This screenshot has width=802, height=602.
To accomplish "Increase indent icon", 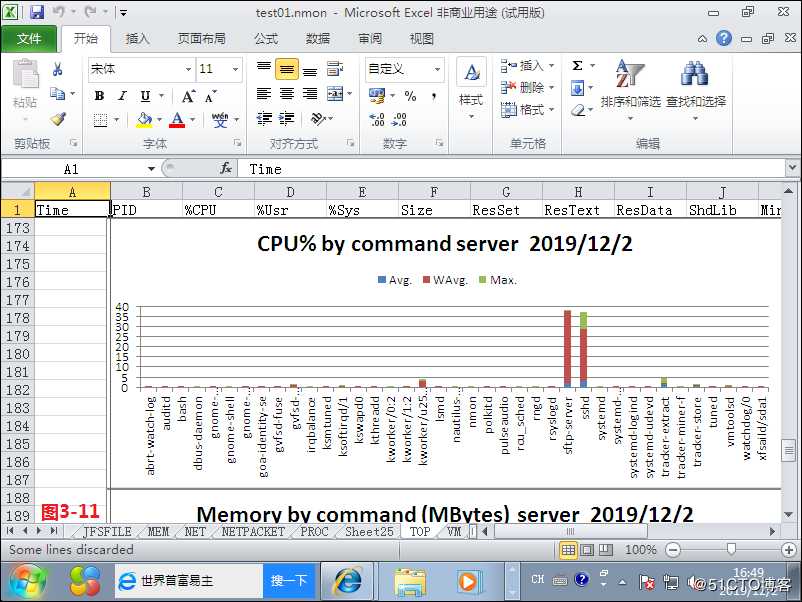I will (286, 119).
